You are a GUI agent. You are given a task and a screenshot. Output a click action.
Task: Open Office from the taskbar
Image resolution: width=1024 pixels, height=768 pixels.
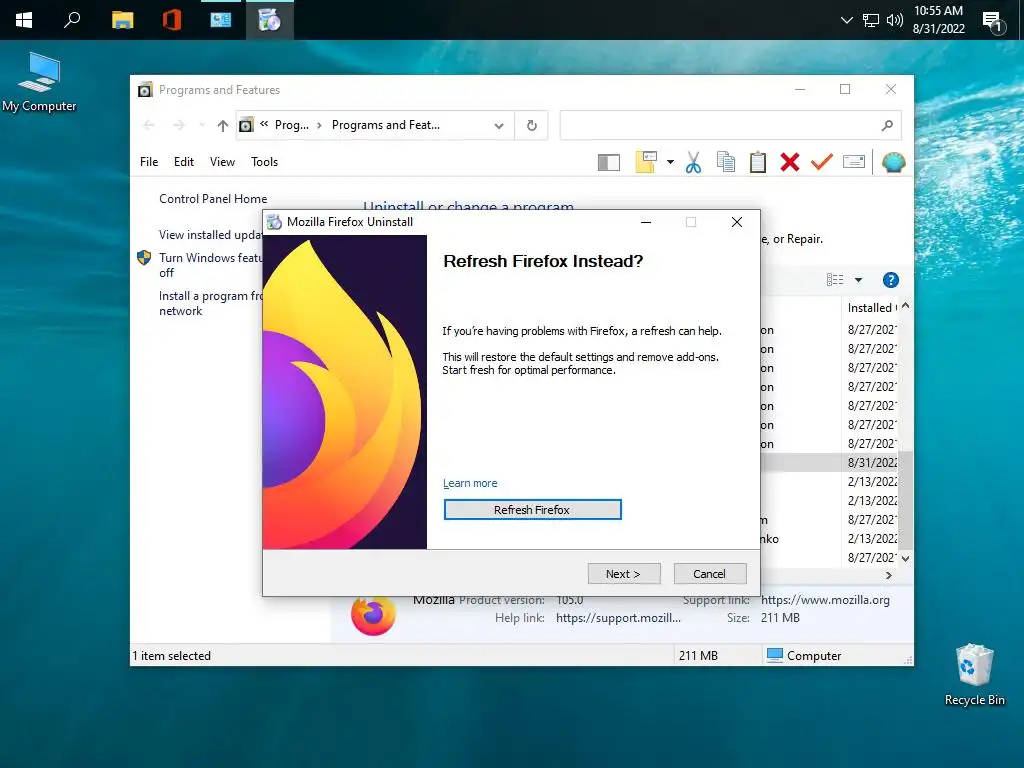pyautogui.click(x=172, y=20)
